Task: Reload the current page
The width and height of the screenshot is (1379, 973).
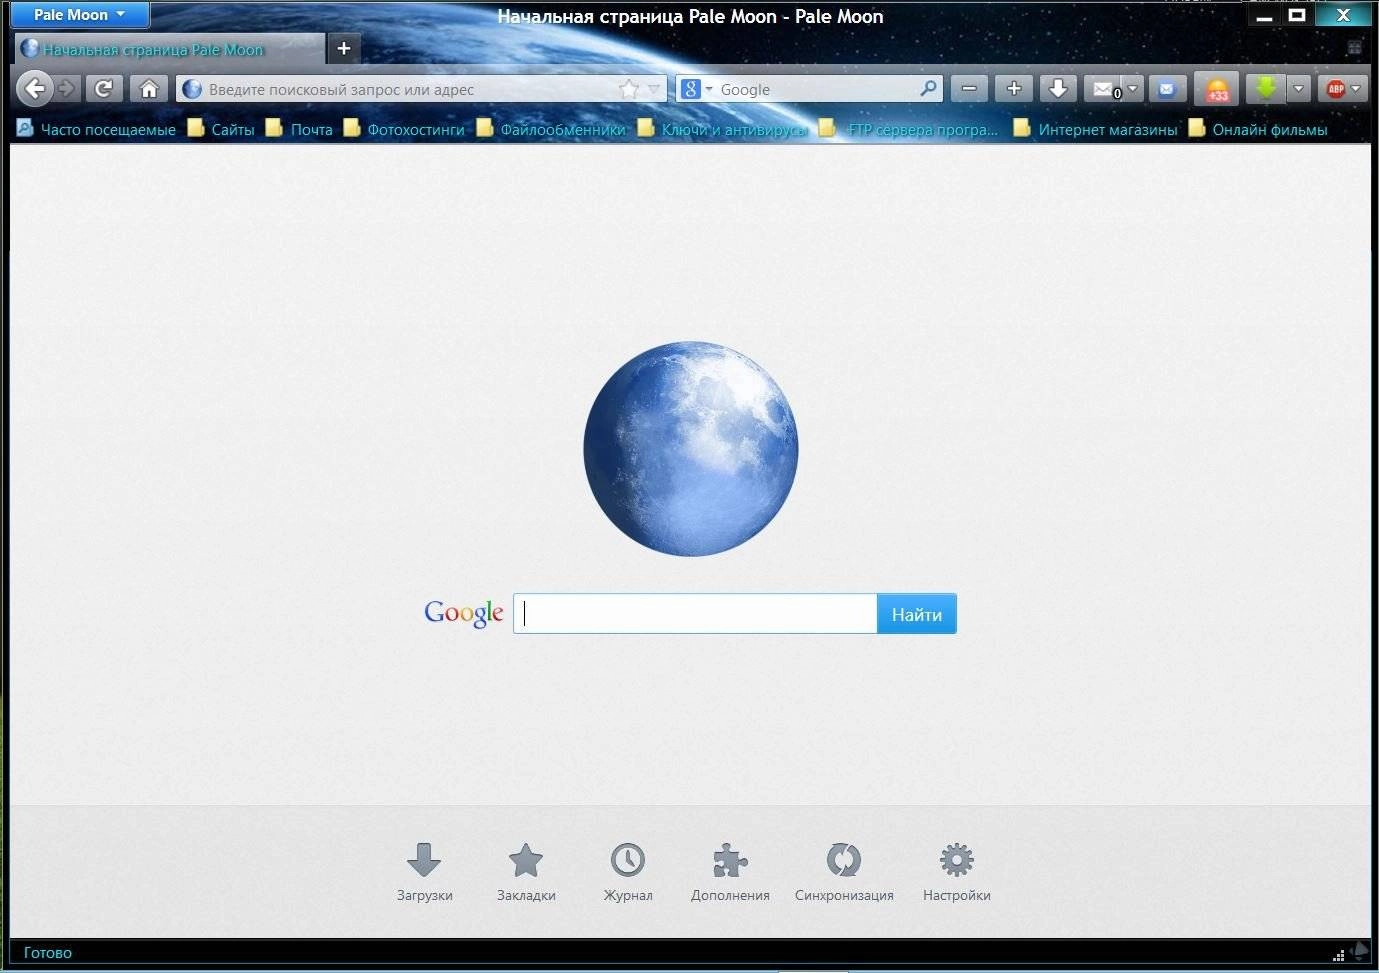Action: [103, 89]
